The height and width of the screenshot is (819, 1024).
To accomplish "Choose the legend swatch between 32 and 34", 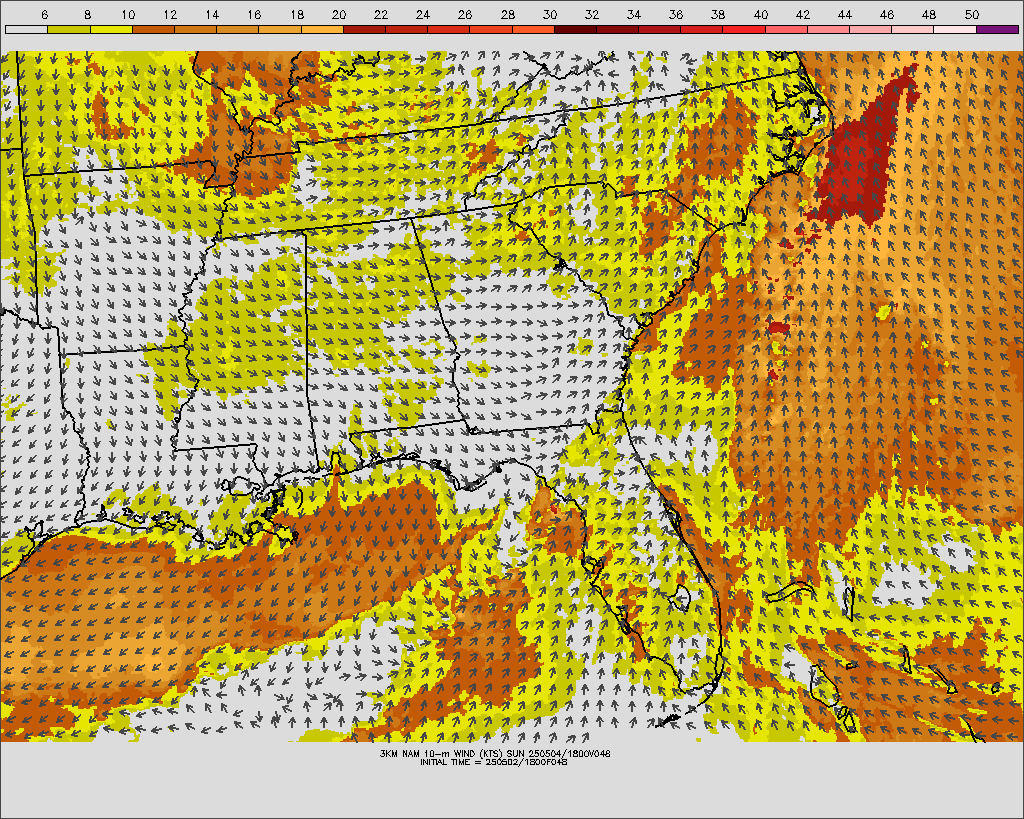I will [x=618, y=29].
